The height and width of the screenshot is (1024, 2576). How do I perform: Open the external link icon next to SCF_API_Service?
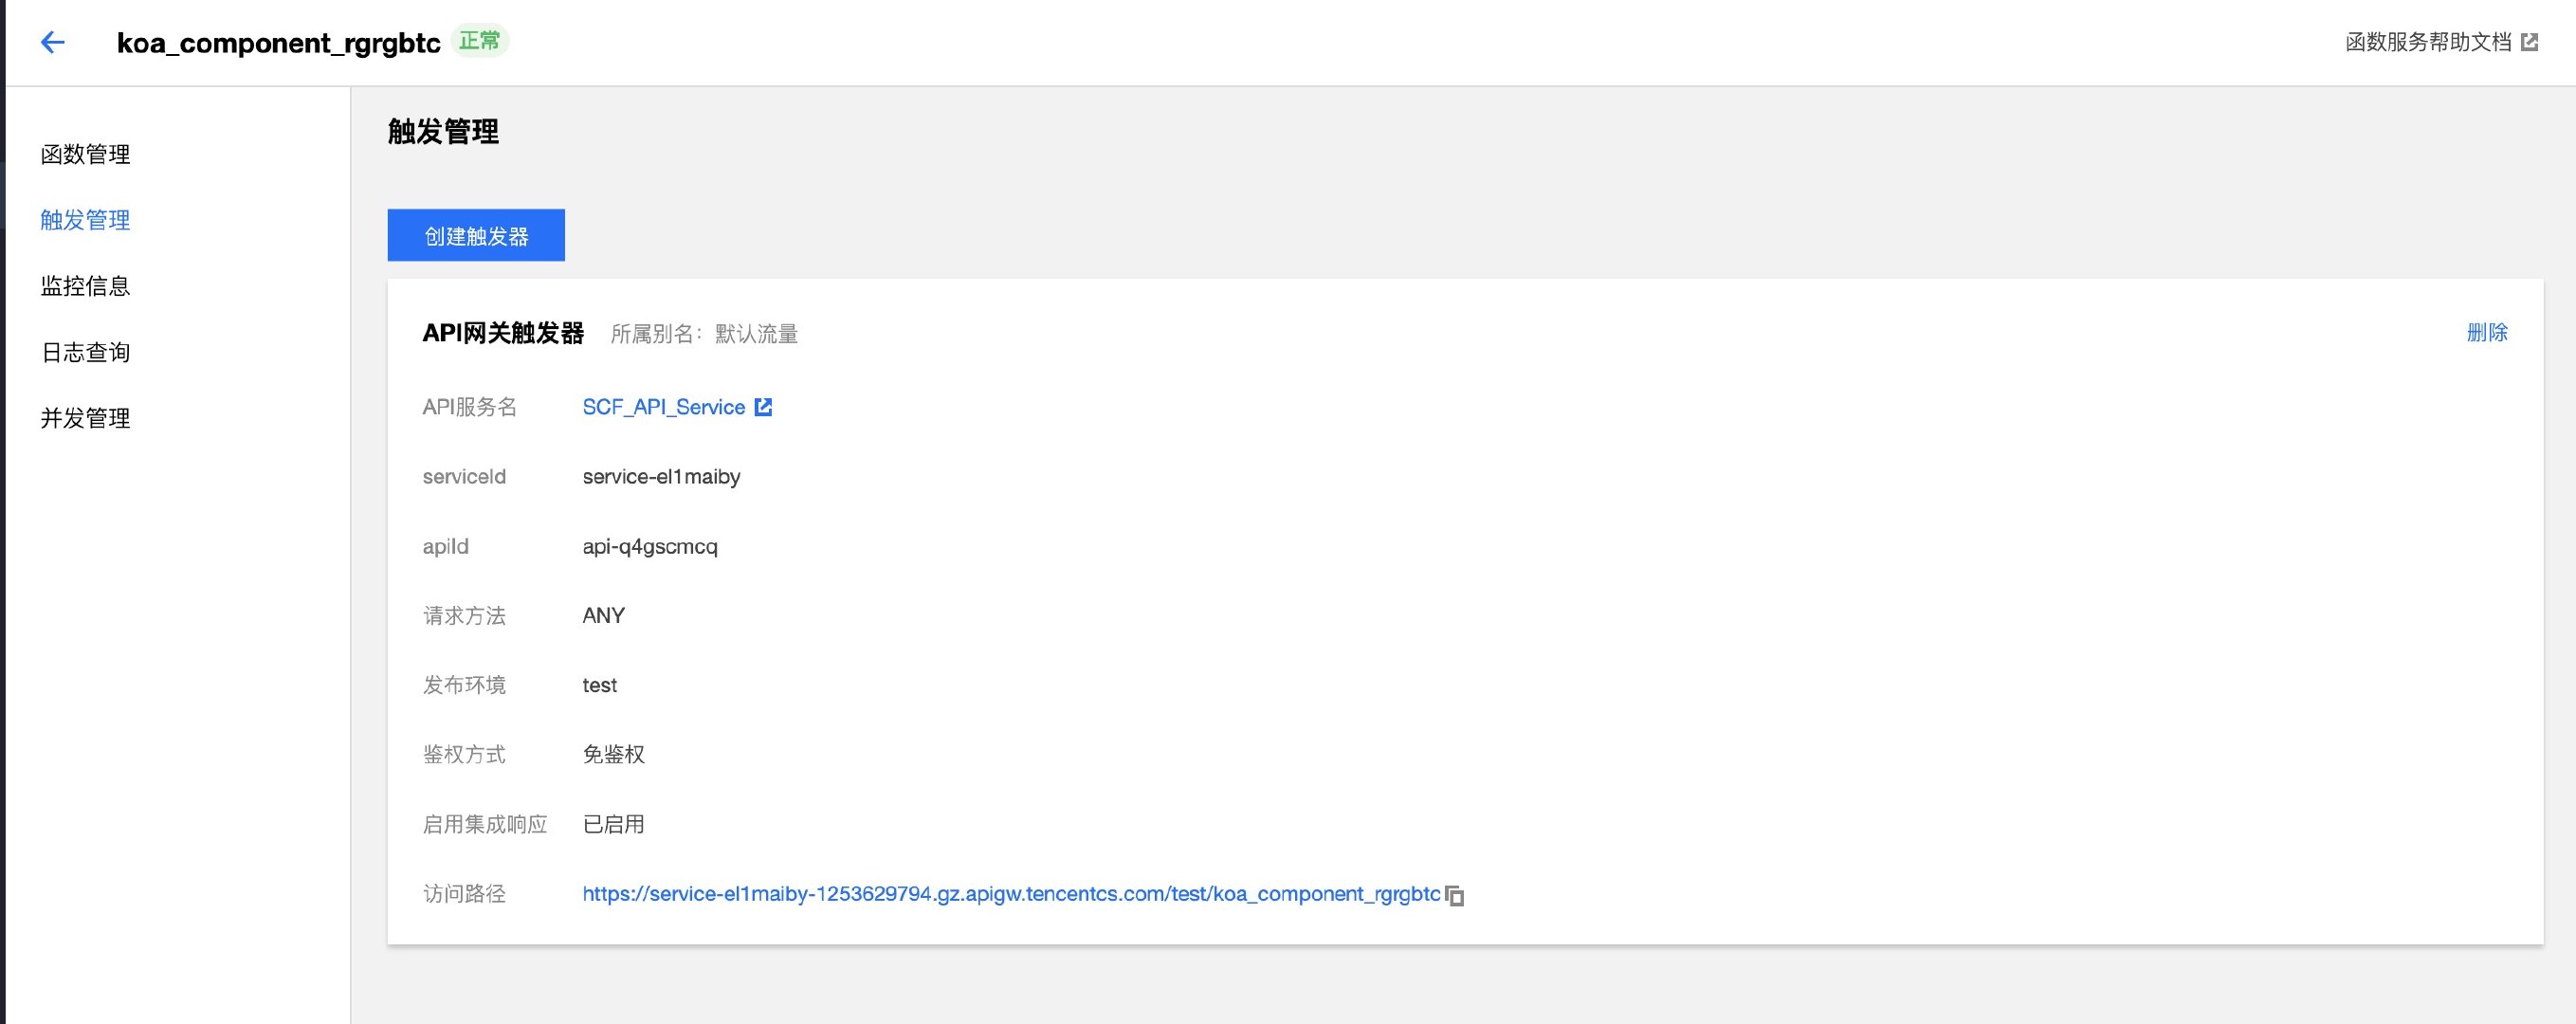[x=763, y=407]
